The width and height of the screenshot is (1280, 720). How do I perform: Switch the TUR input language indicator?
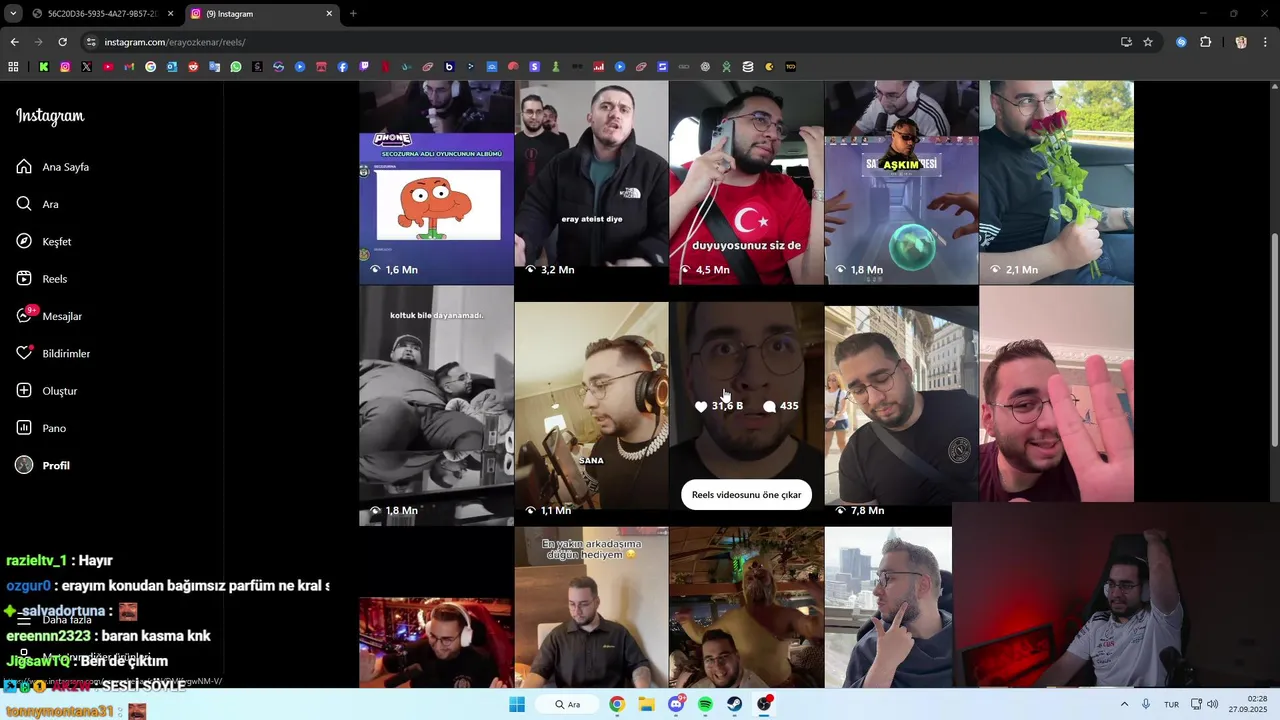tap(1171, 704)
